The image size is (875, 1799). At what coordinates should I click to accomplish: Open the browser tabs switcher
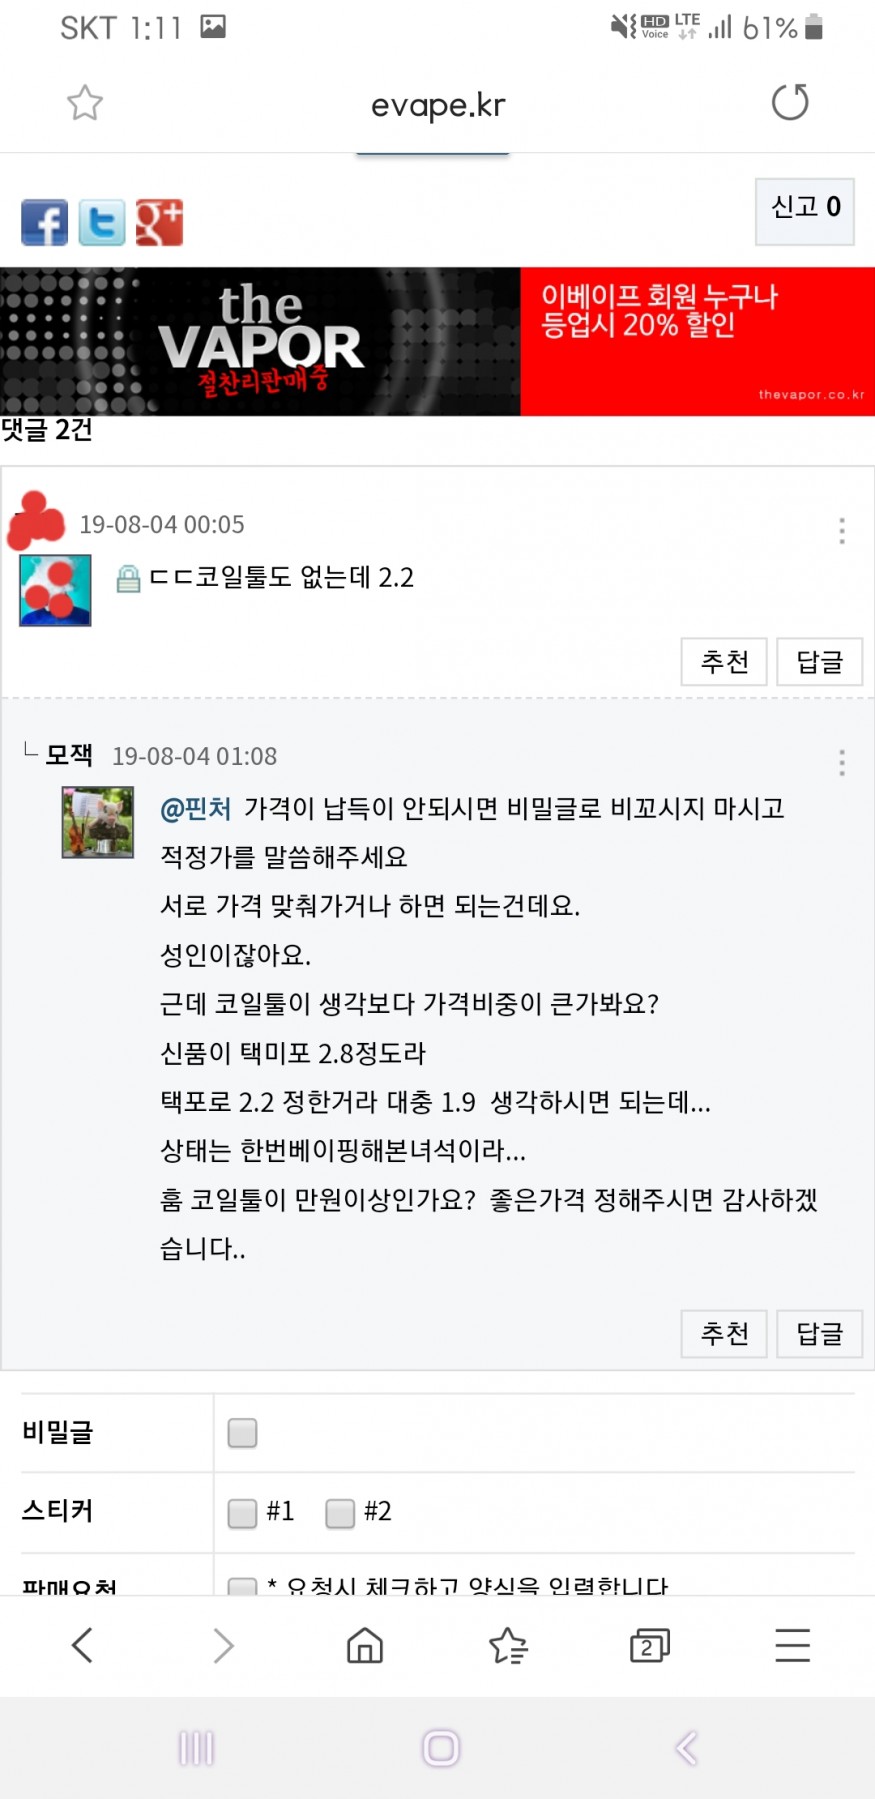click(x=650, y=1645)
